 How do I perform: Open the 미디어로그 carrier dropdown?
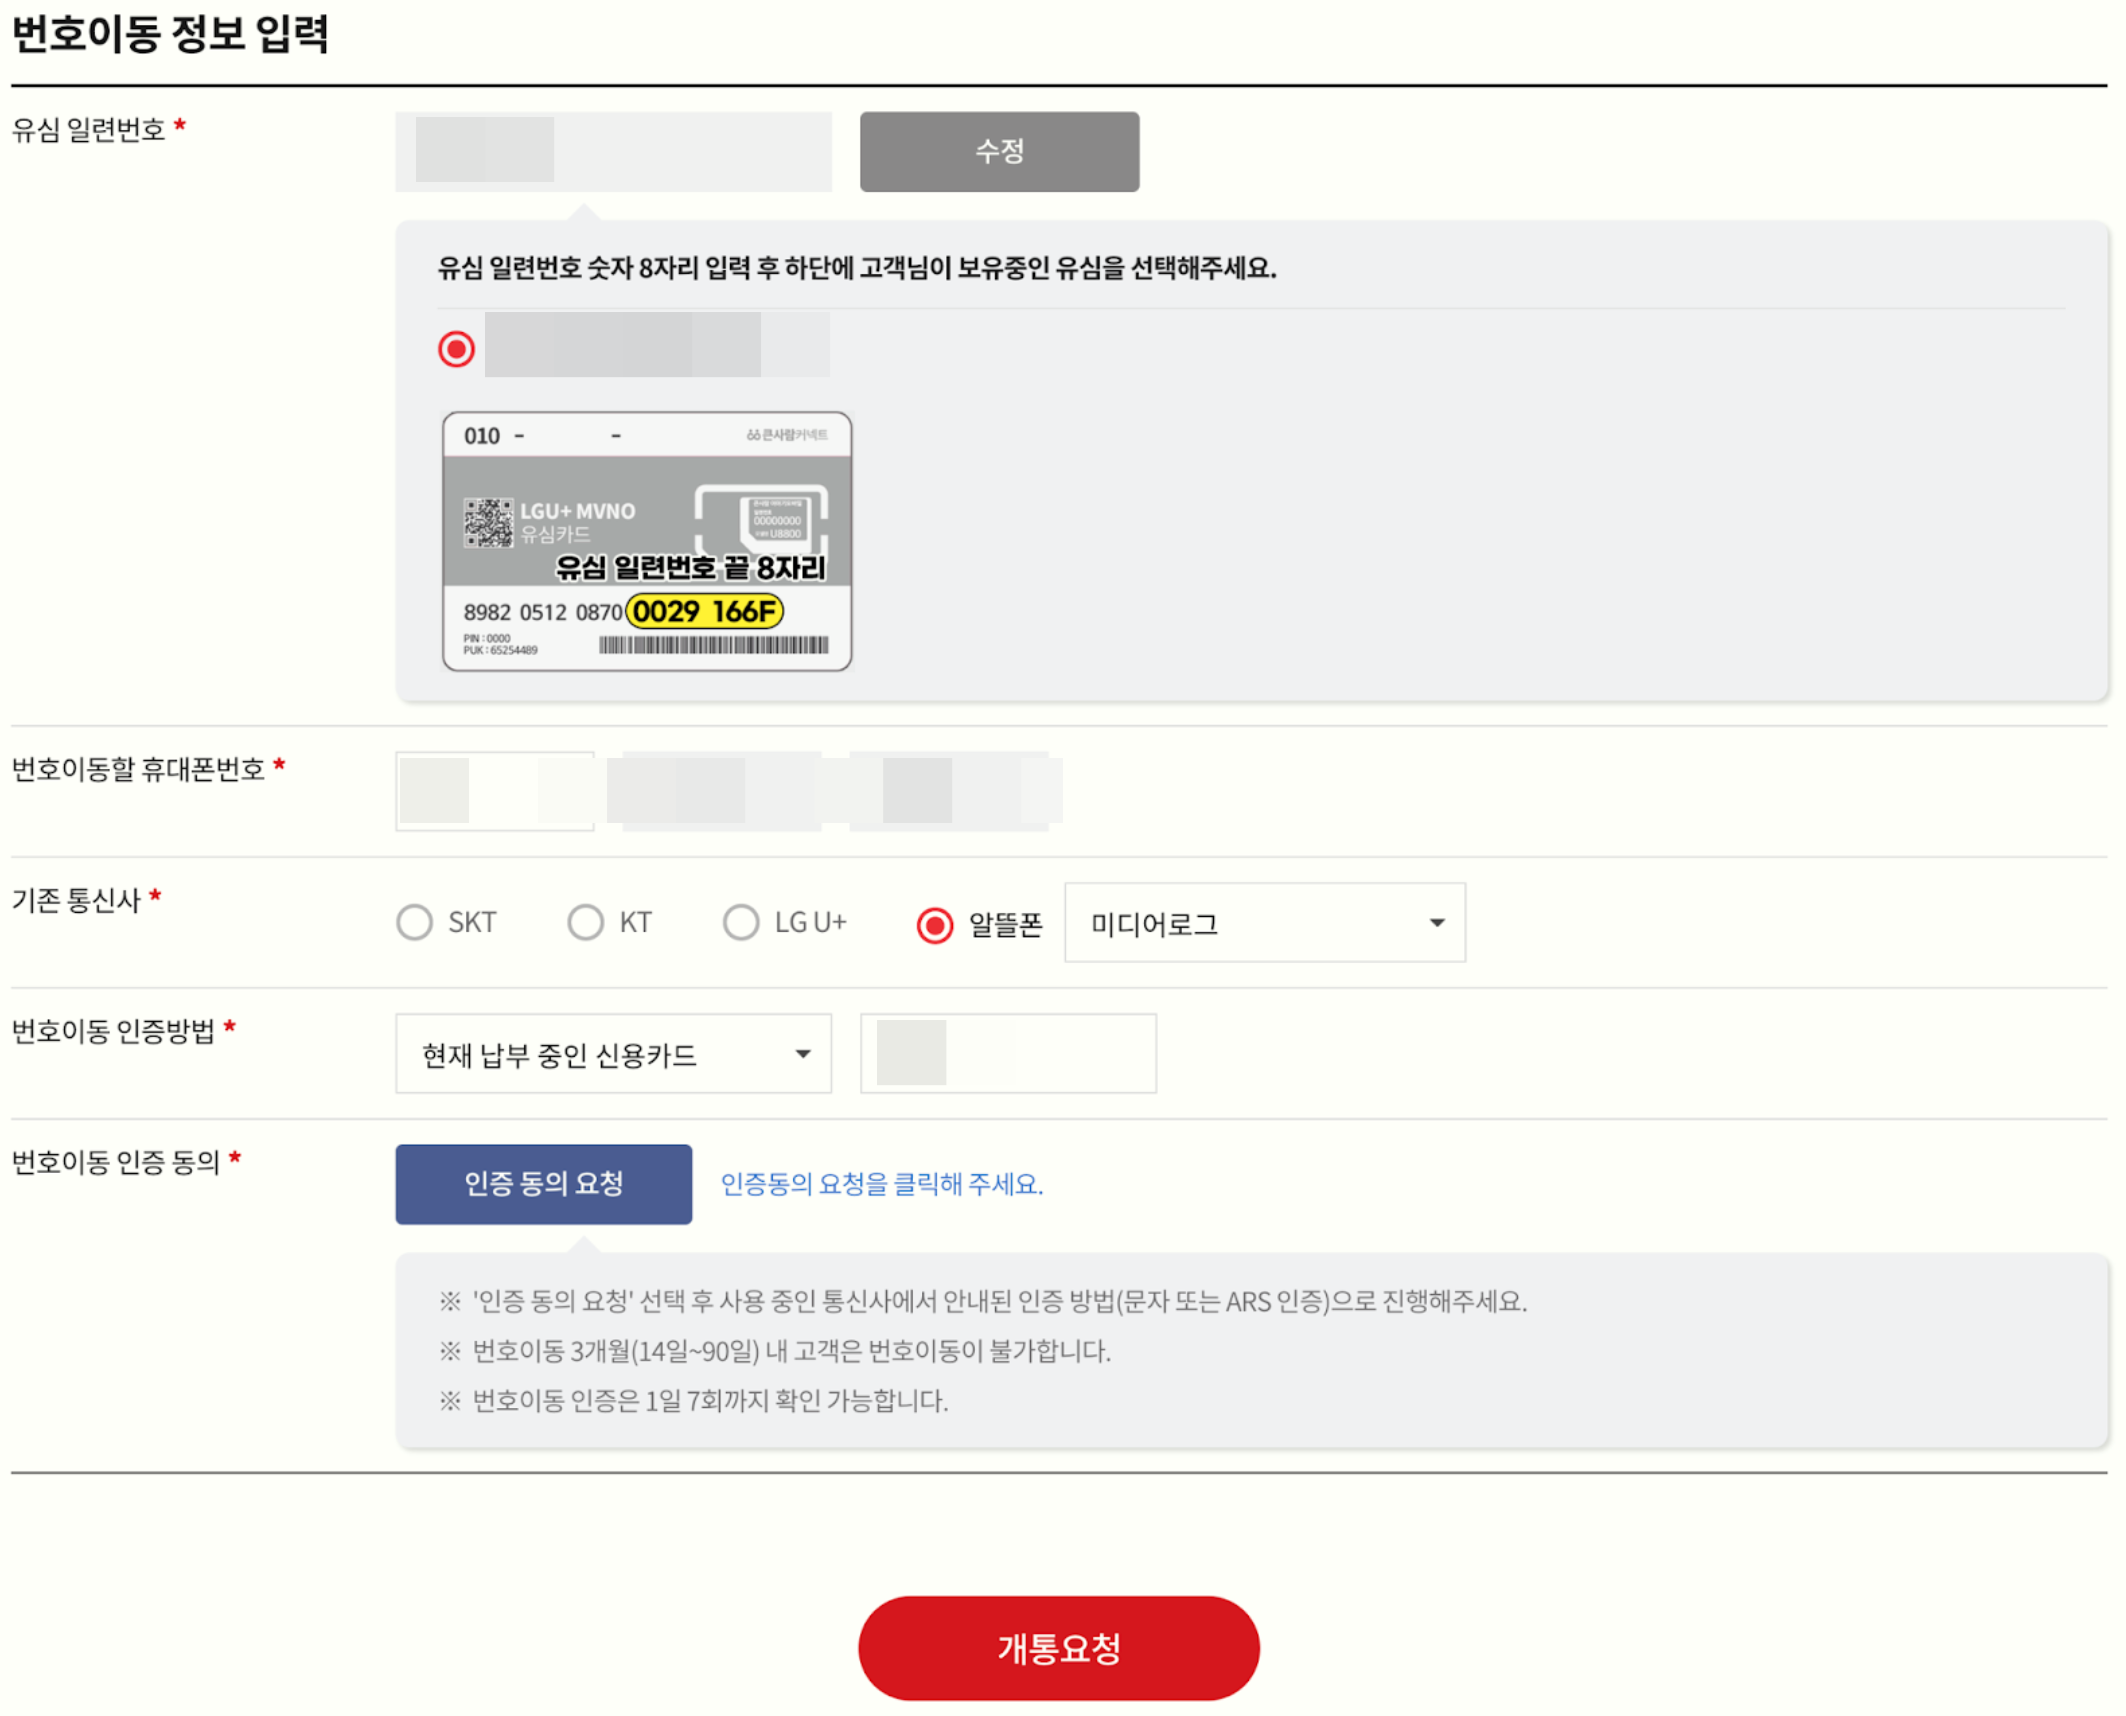pos(1264,922)
